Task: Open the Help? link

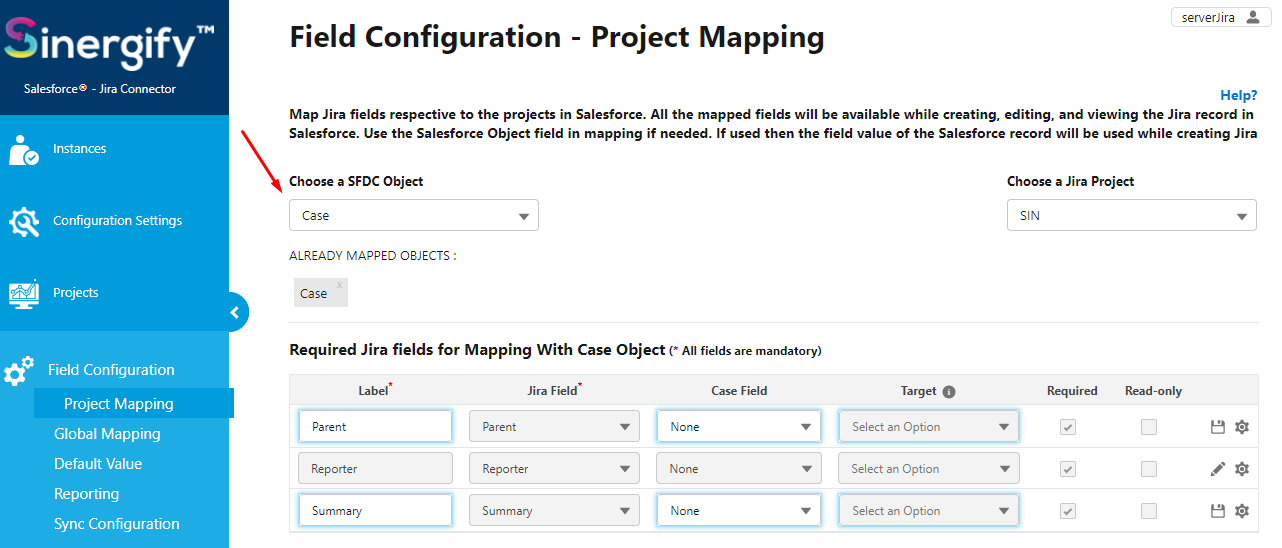Action: click(1239, 95)
